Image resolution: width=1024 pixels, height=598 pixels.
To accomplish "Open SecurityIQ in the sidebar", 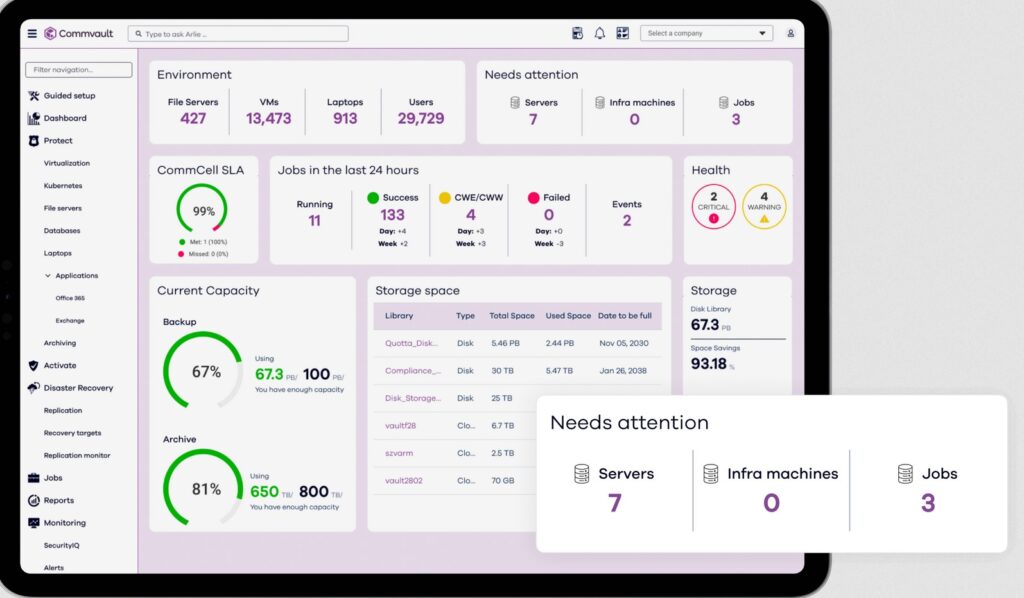I will pyautogui.click(x=61, y=545).
